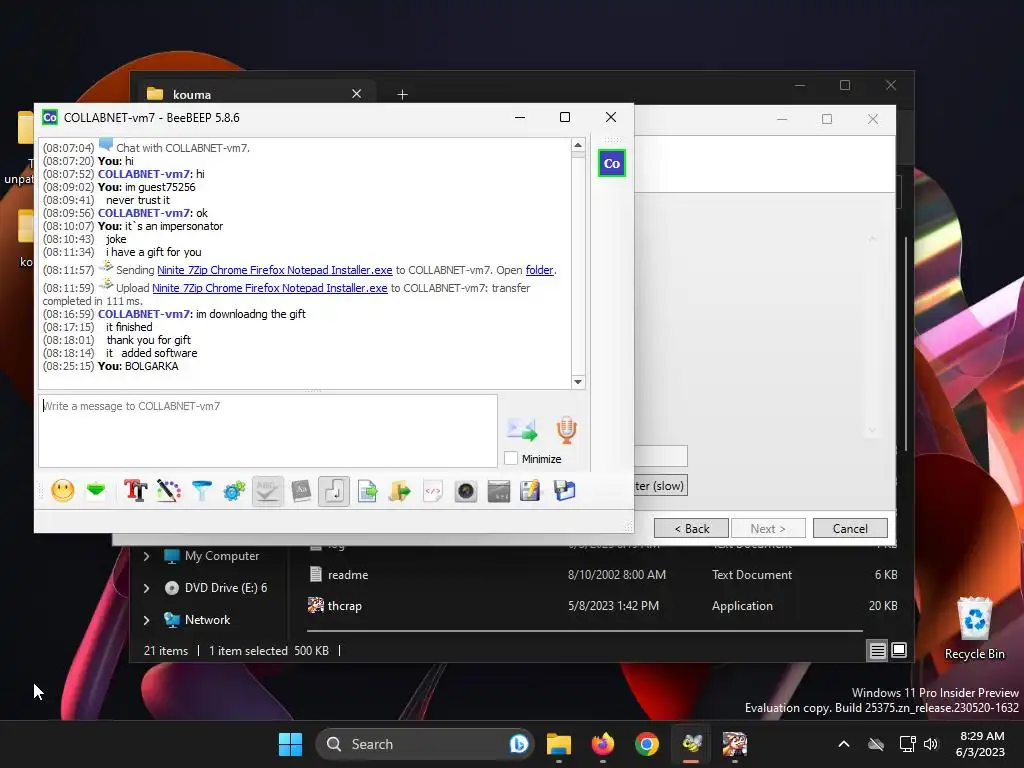Close the kouma tab in File Explorer
Screen dimensions: 1024x768
click(357, 94)
